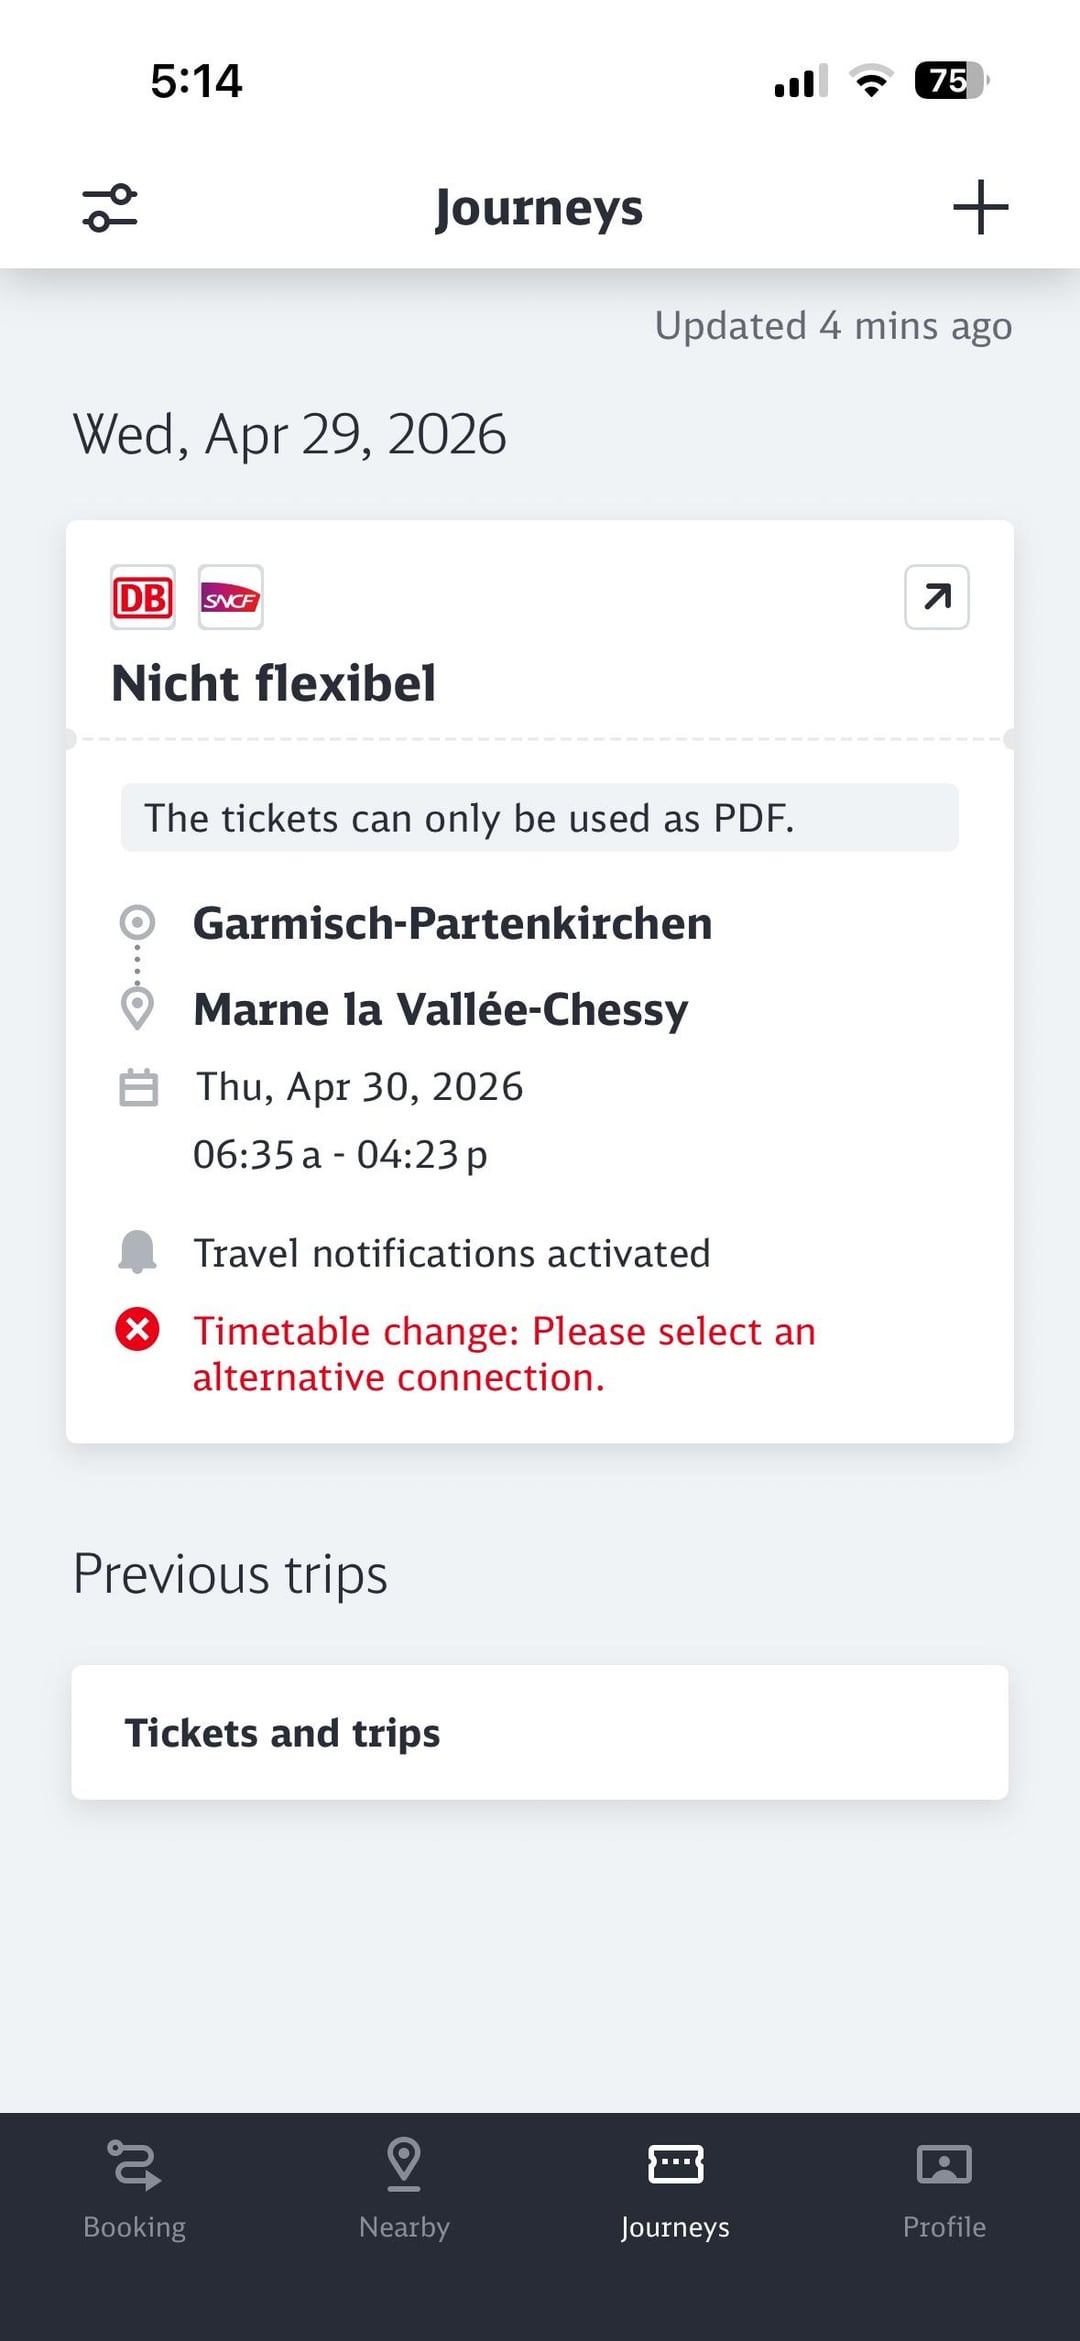The image size is (1080, 2341).
Task: Switch to the Booking tab
Action: (135, 2187)
